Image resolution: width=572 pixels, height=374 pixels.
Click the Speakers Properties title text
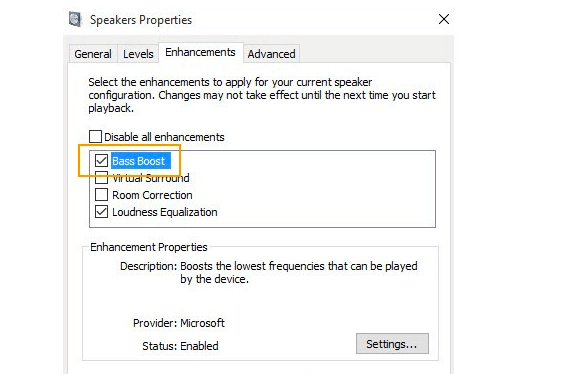141,20
